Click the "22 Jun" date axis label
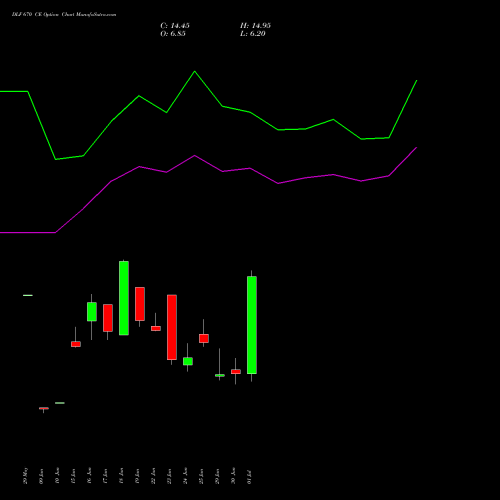Image resolution: width=500 pixels, height=500 pixels. [x=154, y=476]
